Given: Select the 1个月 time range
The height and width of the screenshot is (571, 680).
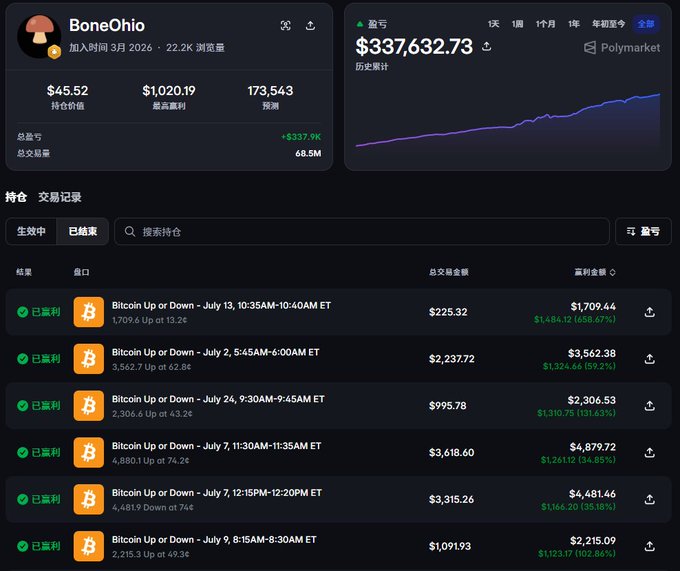Looking at the screenshot, I should [x=545, y=24].
